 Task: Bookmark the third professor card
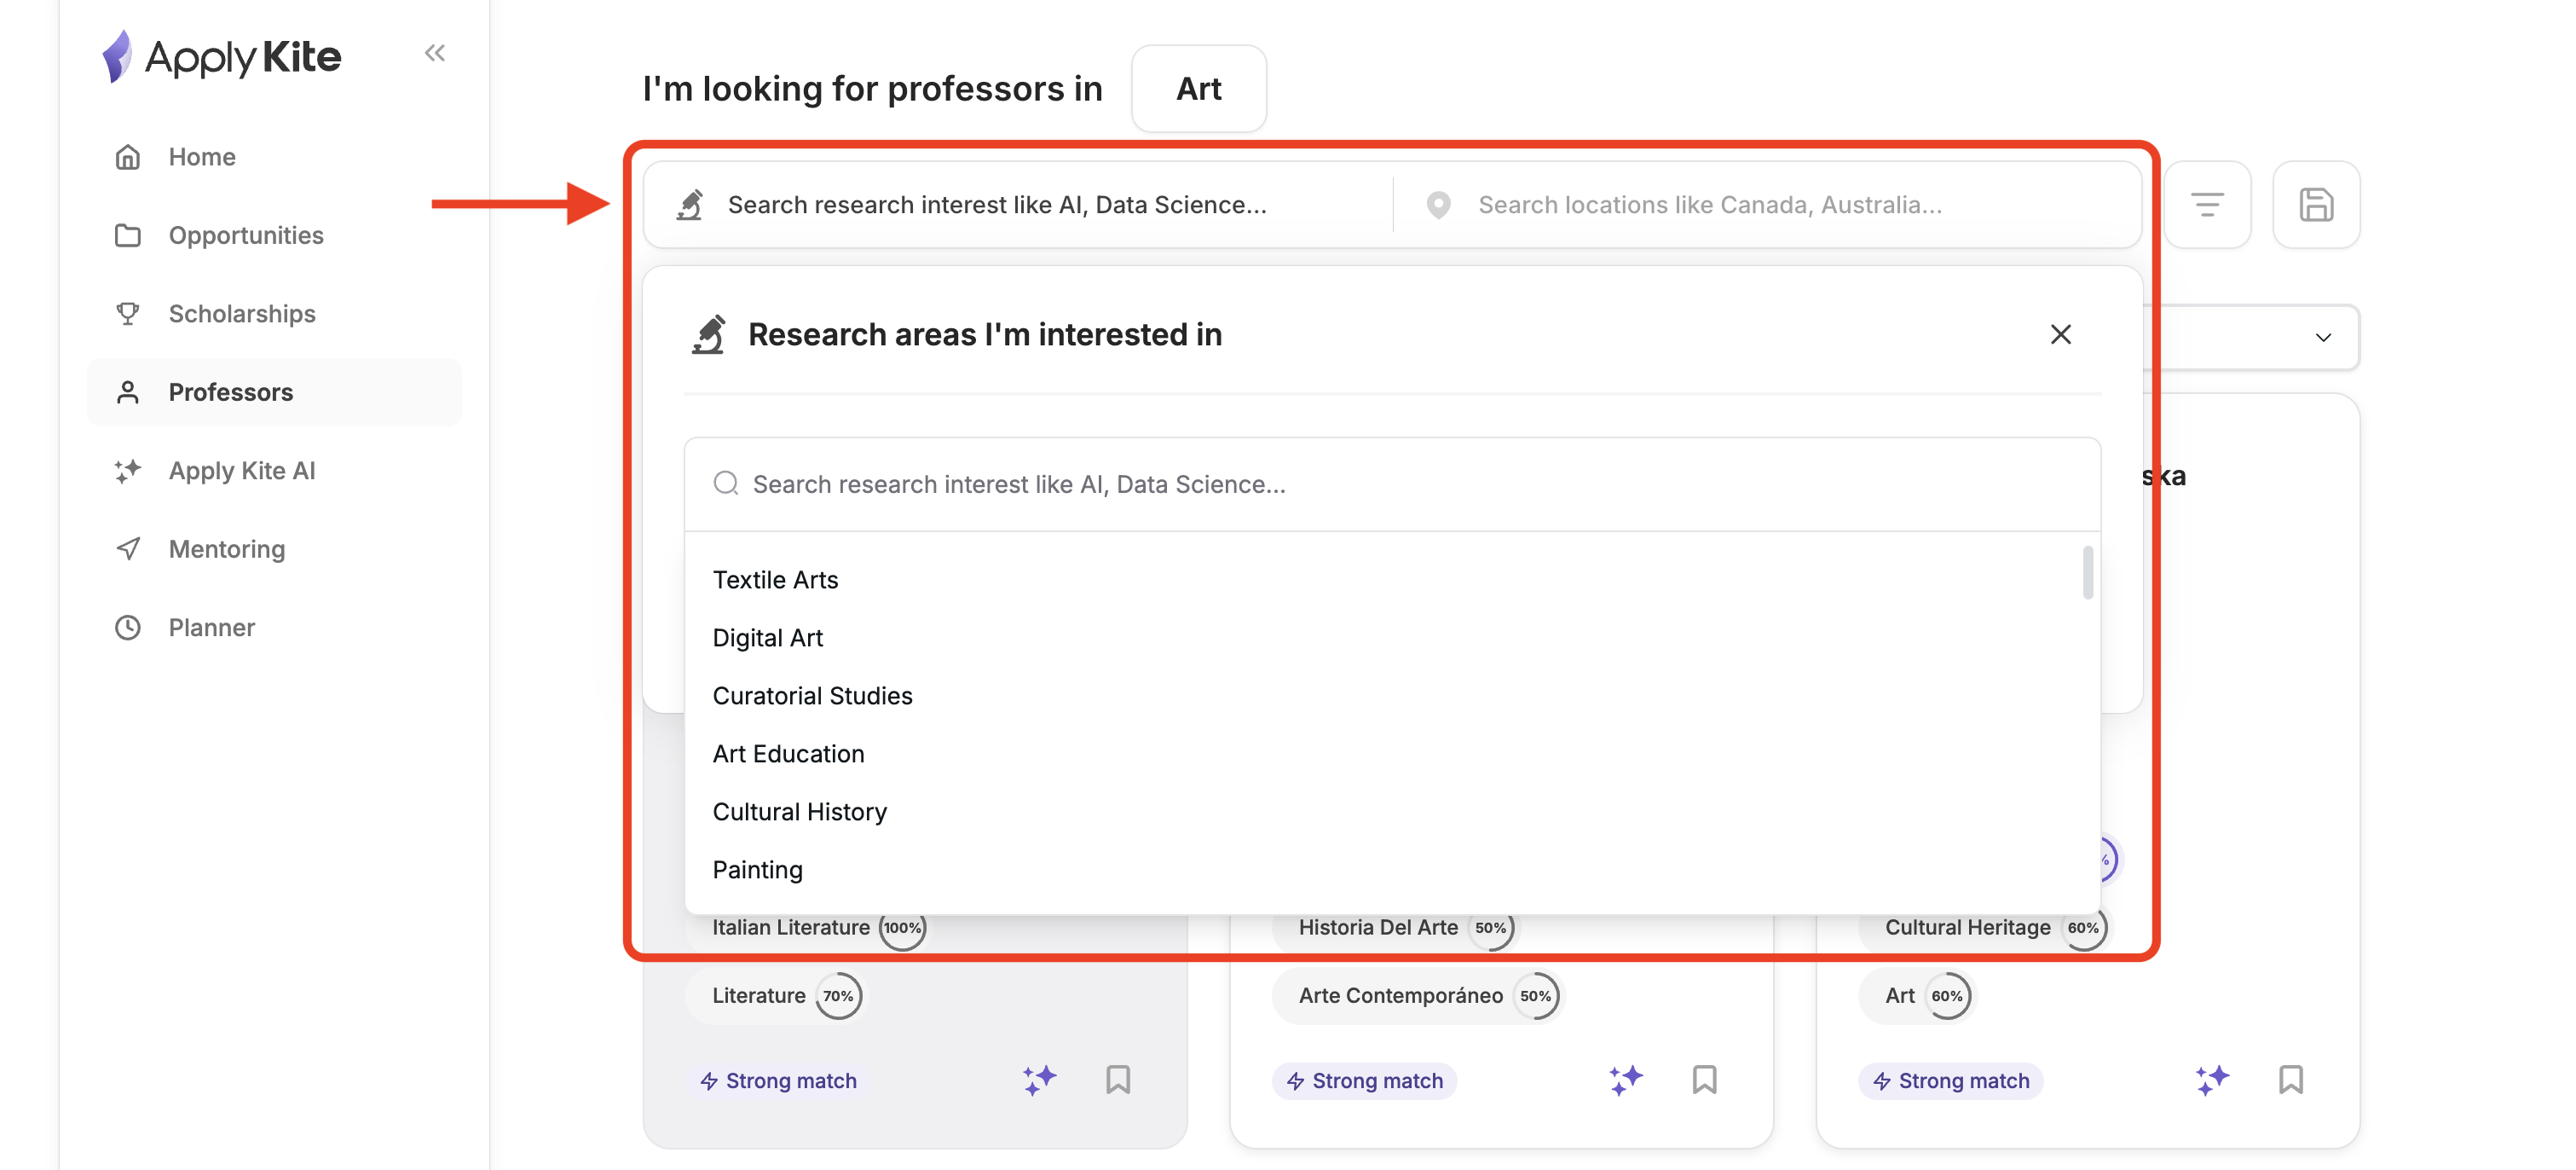point(2290,1080)
